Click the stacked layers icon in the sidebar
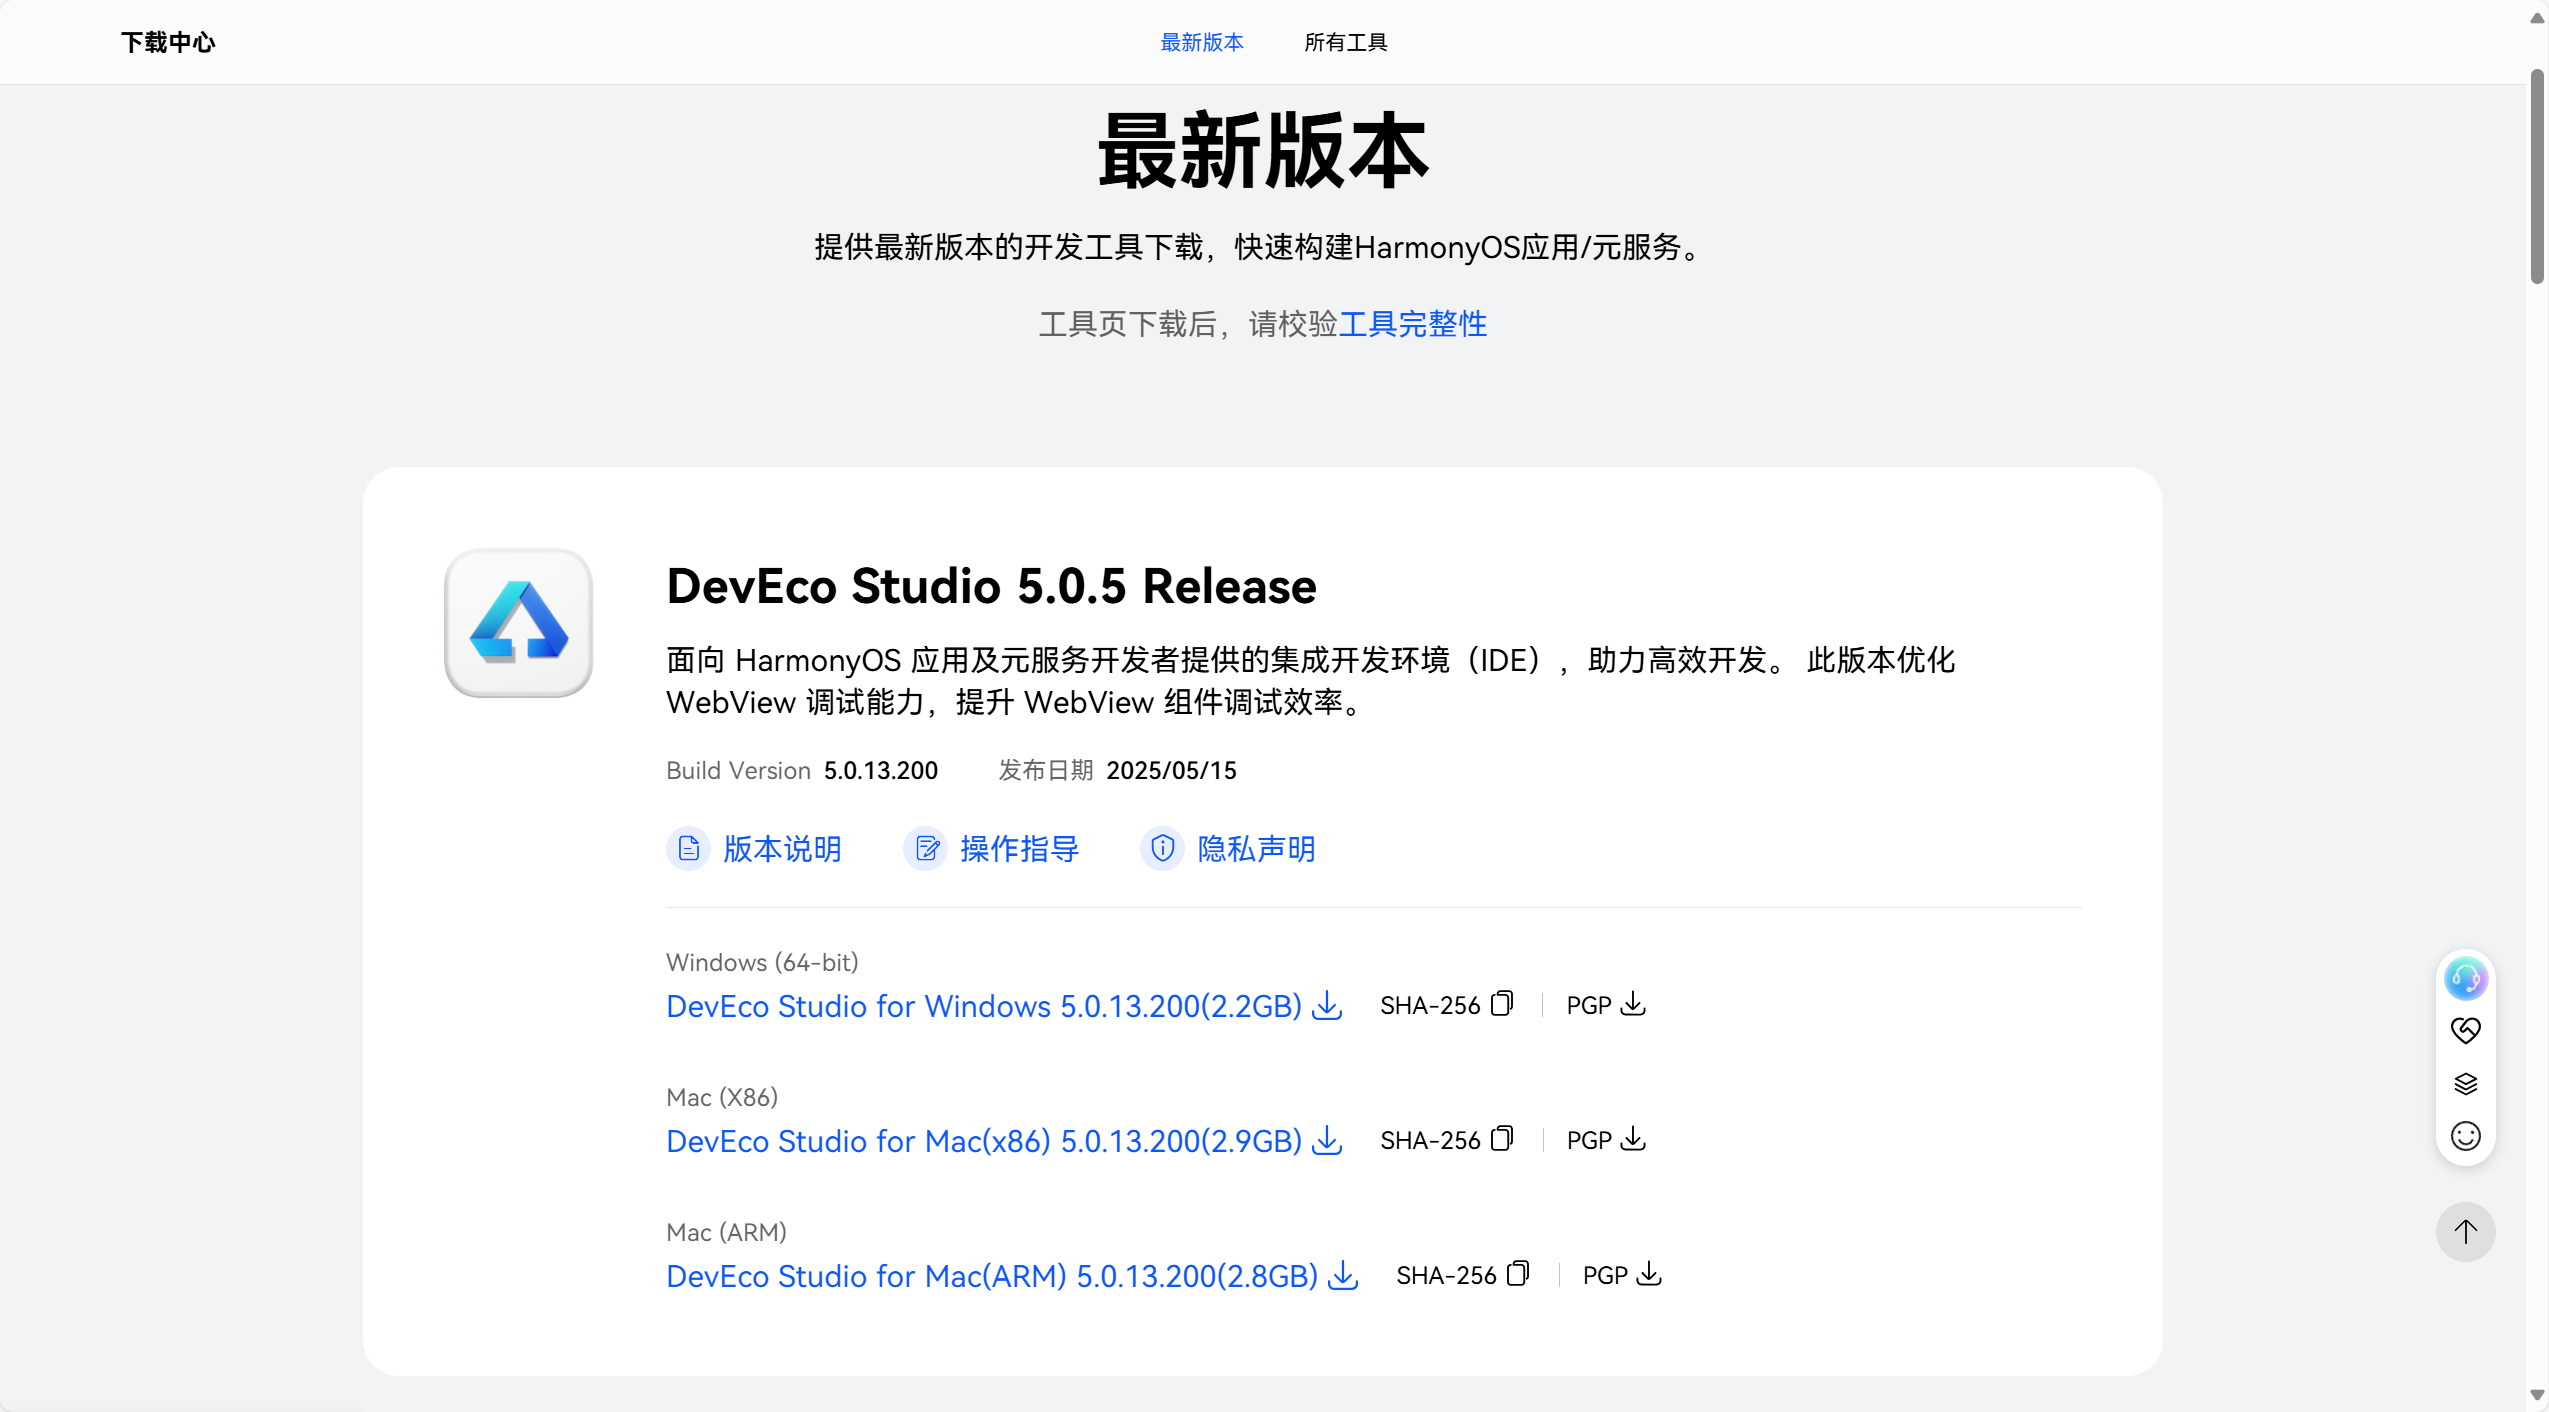Screen dimensions: 2549x1412 (x=2464, y=1083)
